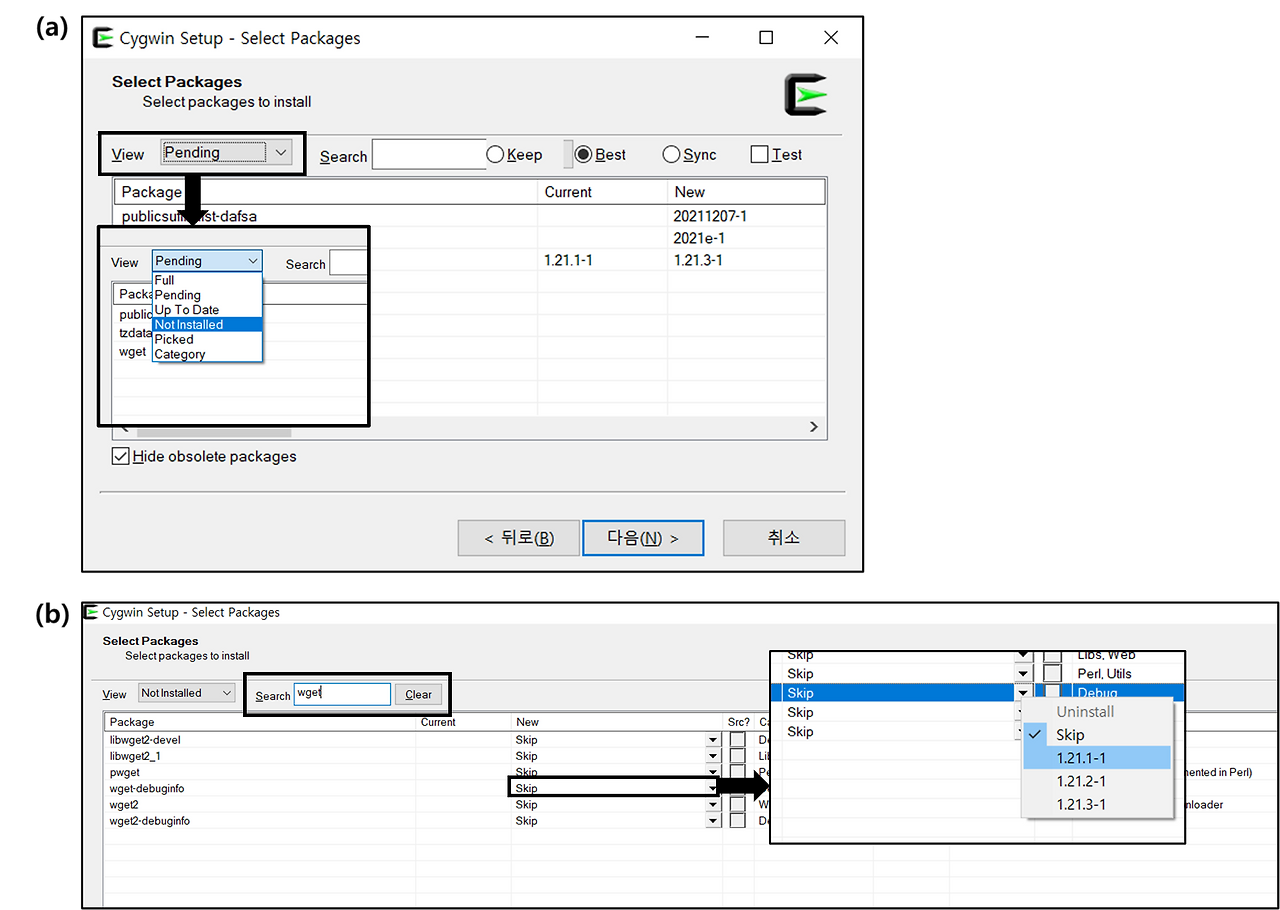This screenshot has width=1280, height=910.
Task: Select the Sync radio button
Action: (x=670, y=154)
